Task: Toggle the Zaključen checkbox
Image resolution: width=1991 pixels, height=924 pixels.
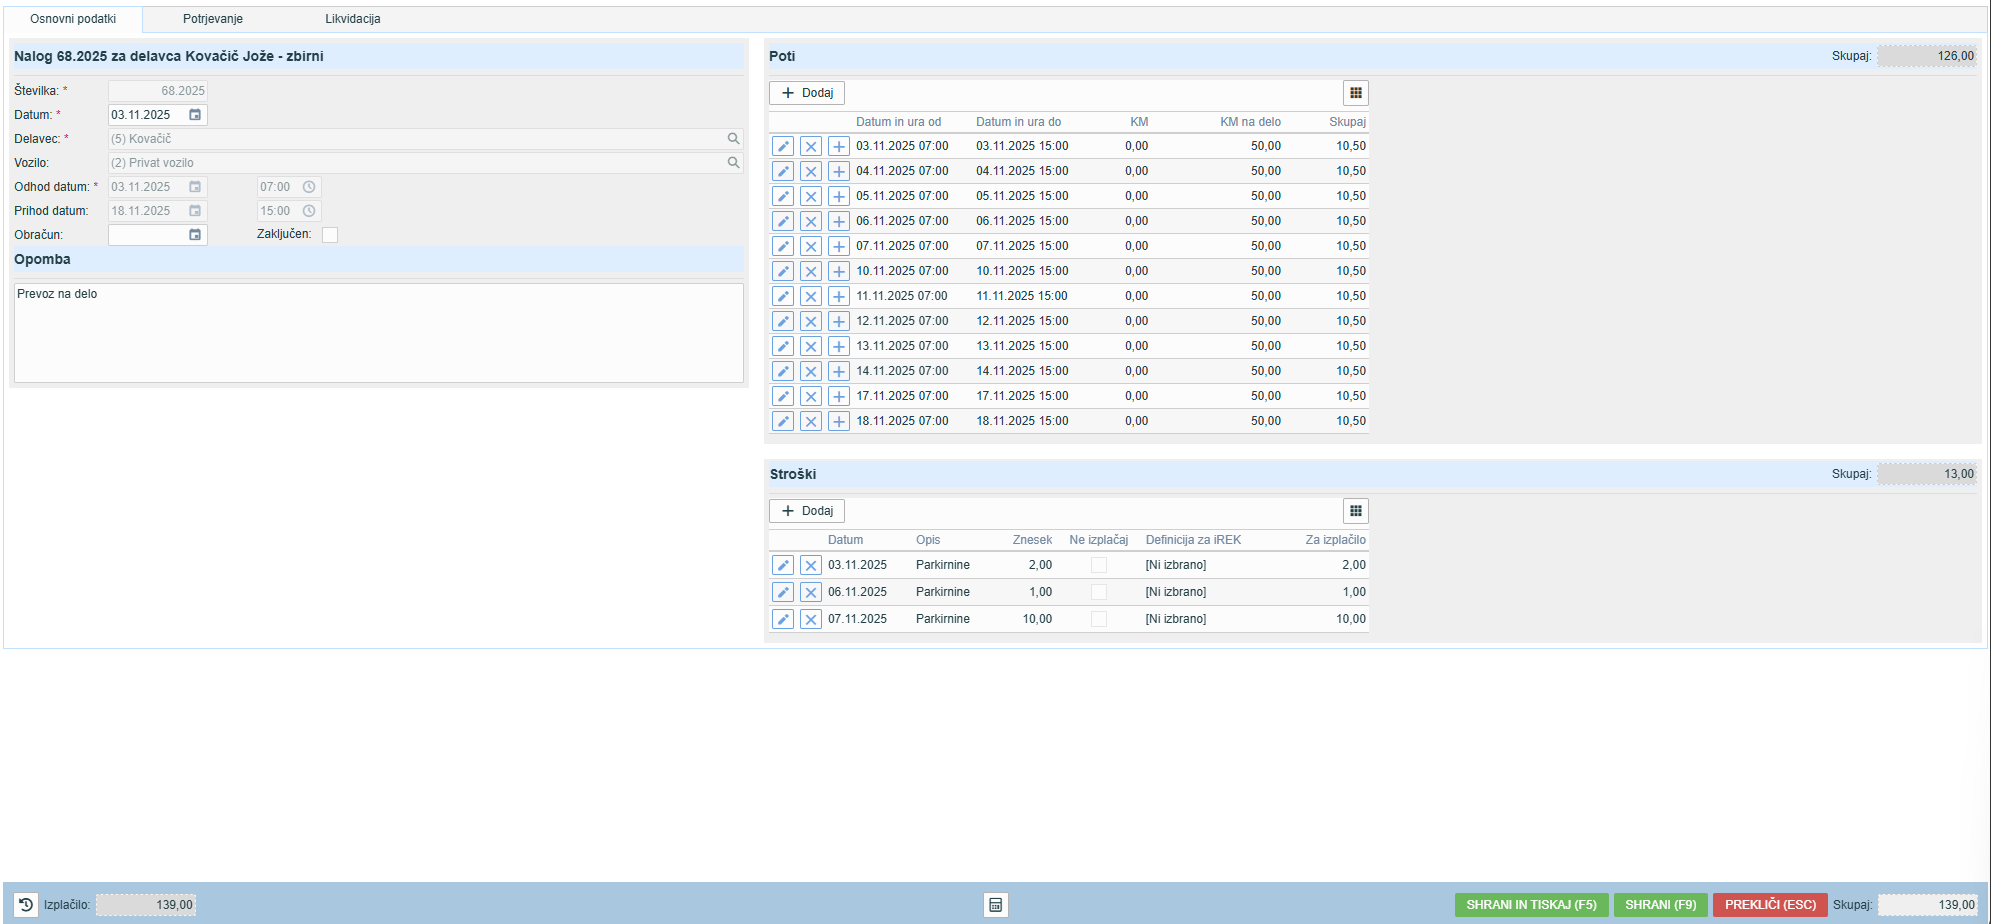Action: click(330, 235)
